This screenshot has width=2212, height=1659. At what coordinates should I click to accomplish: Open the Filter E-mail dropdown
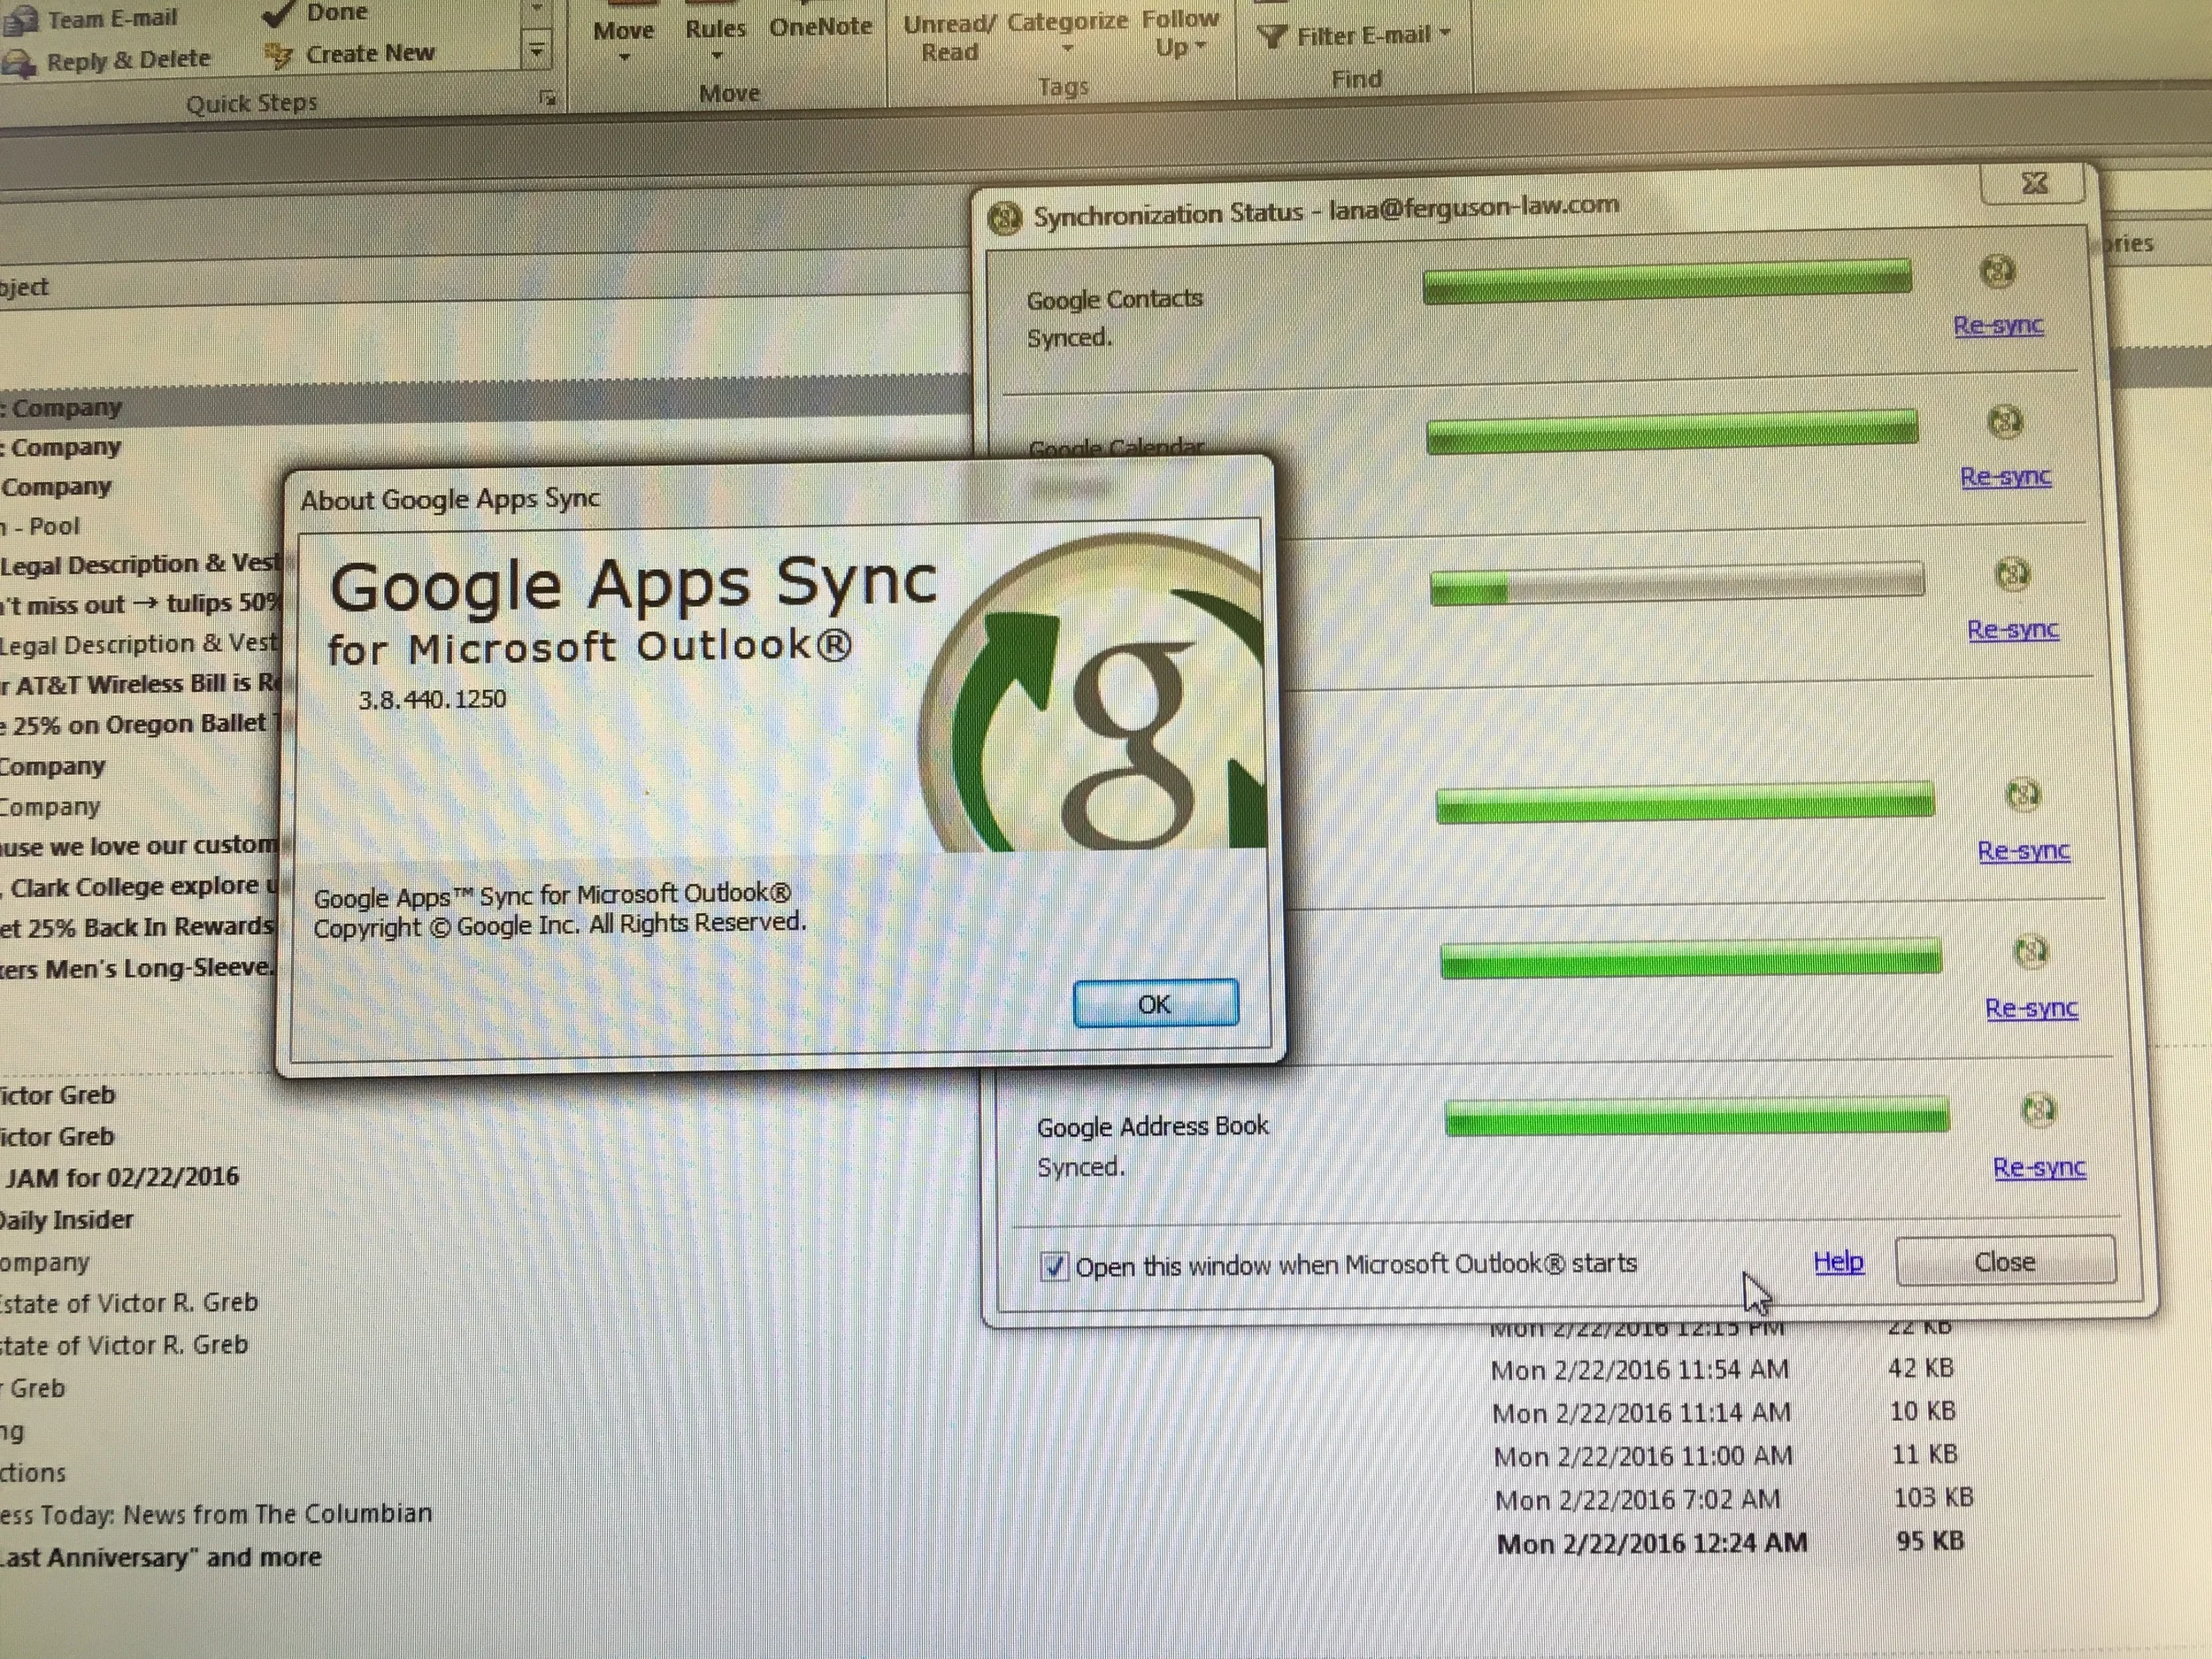pyautogui.click(x=1446, y=33)
